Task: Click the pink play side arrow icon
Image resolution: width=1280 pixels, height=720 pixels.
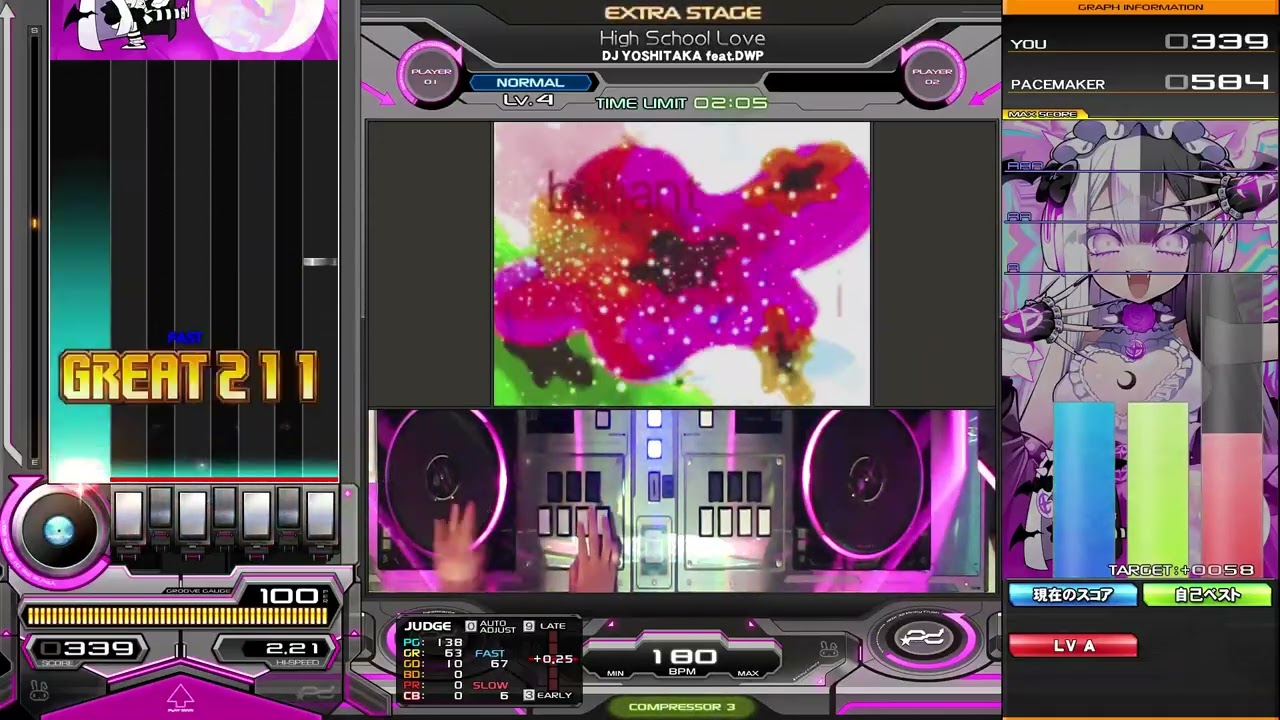Action: click(x=180, y=697)
